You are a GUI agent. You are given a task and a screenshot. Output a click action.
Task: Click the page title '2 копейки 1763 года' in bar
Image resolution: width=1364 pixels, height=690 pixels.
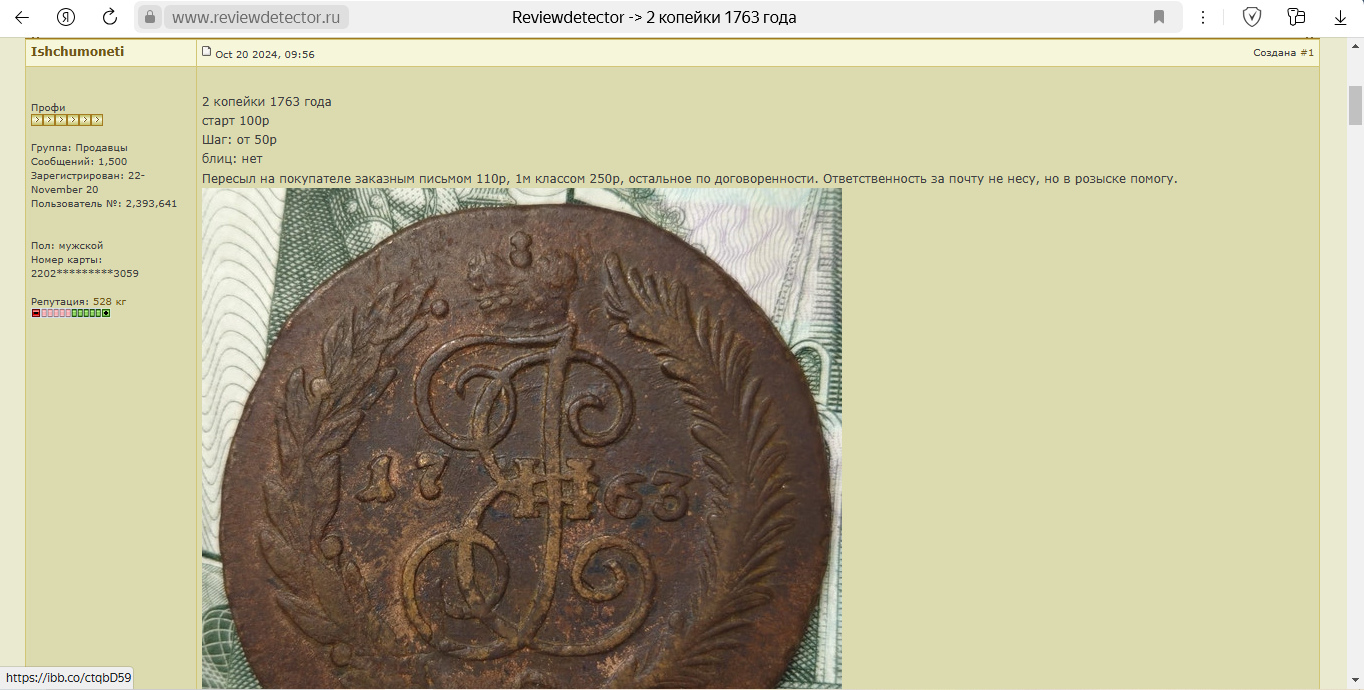click(x=654, y=17)
